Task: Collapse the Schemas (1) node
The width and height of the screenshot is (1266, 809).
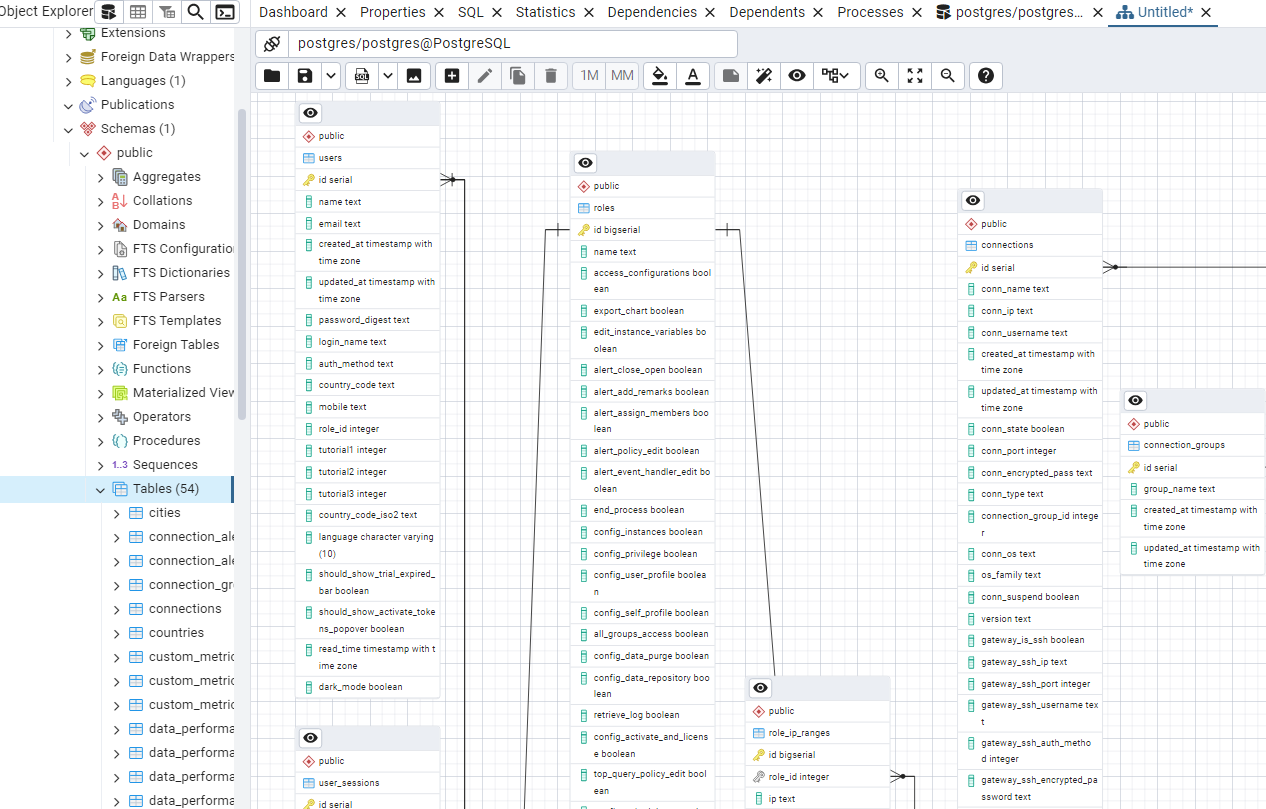Action: click(69, 129)
